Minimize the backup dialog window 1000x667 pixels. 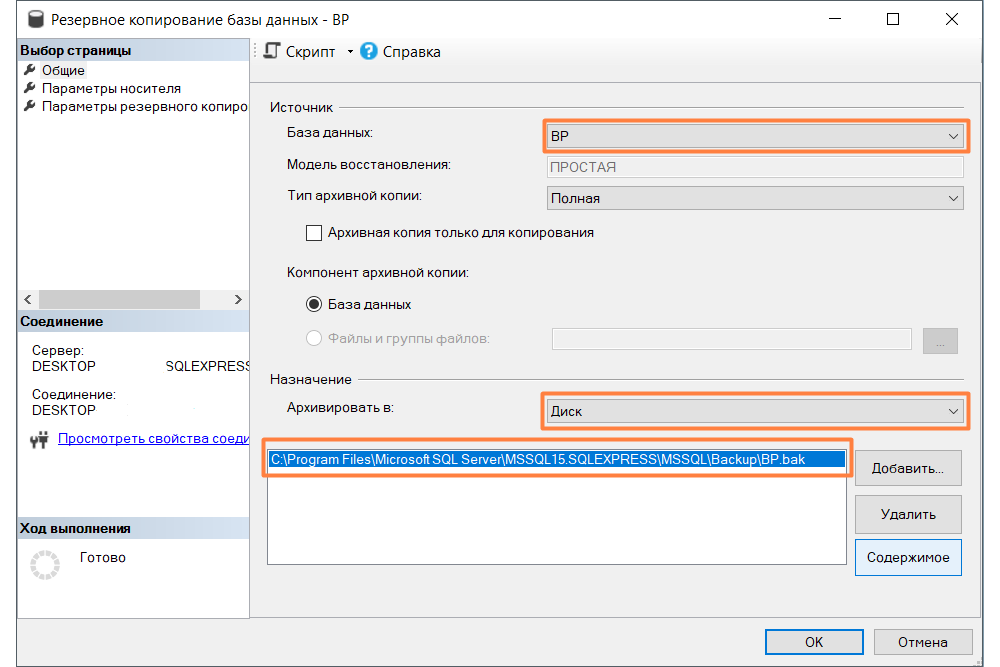tap(835, 19)
